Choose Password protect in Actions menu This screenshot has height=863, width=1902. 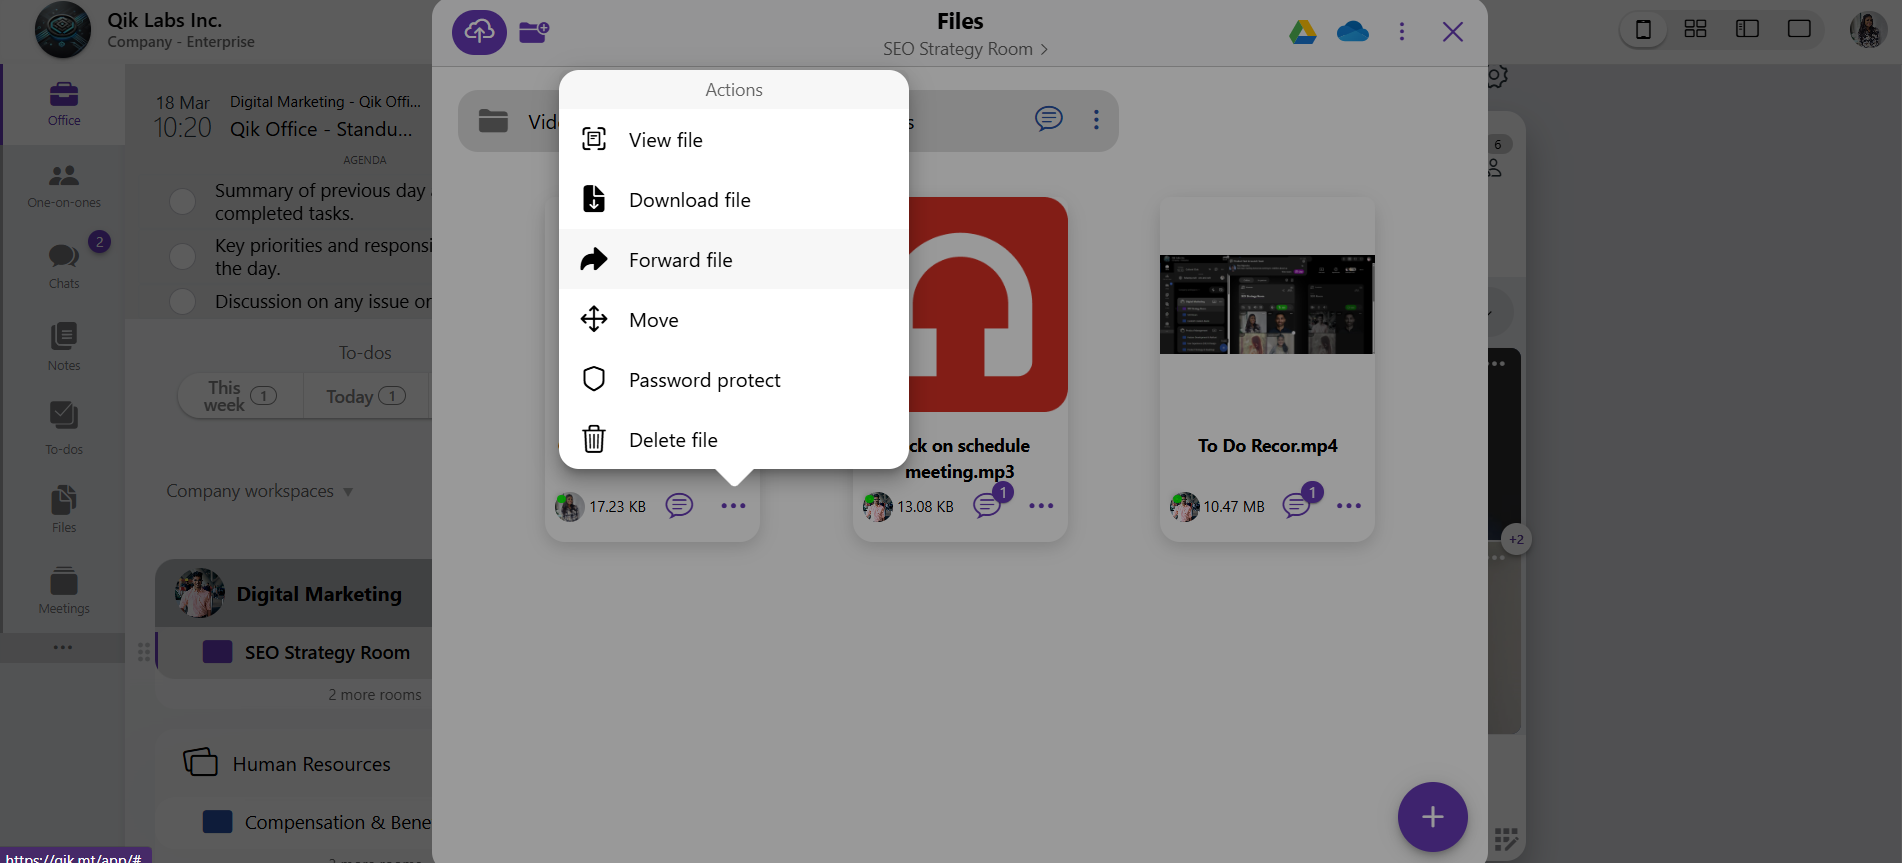[x=704, y=380]
